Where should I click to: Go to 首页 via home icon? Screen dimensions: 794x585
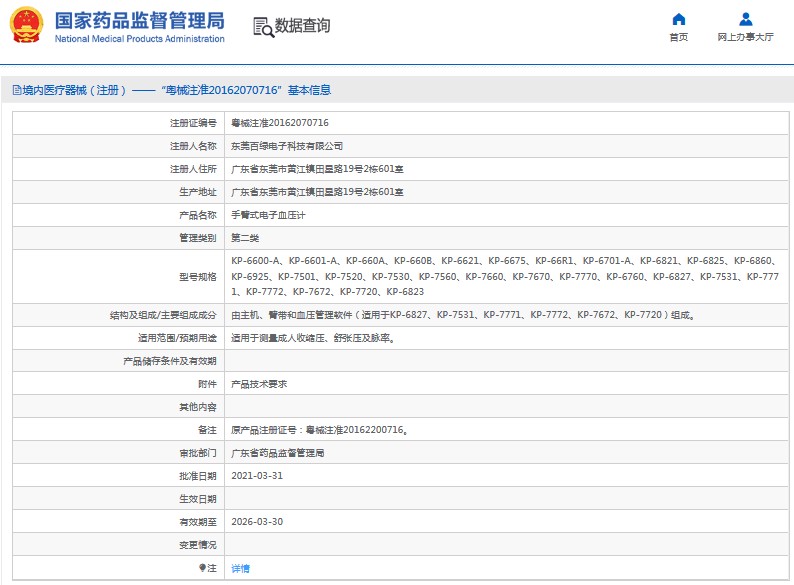click(x=679, y=20)
